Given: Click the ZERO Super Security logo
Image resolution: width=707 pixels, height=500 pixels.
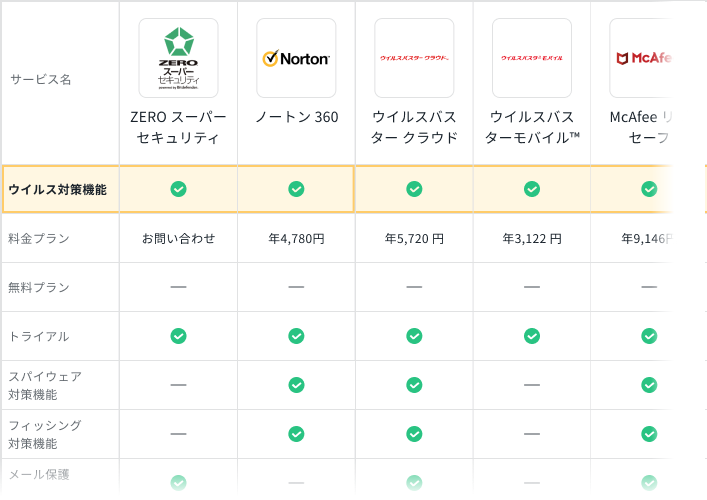Looking at the screenshot, I should 178,58.
